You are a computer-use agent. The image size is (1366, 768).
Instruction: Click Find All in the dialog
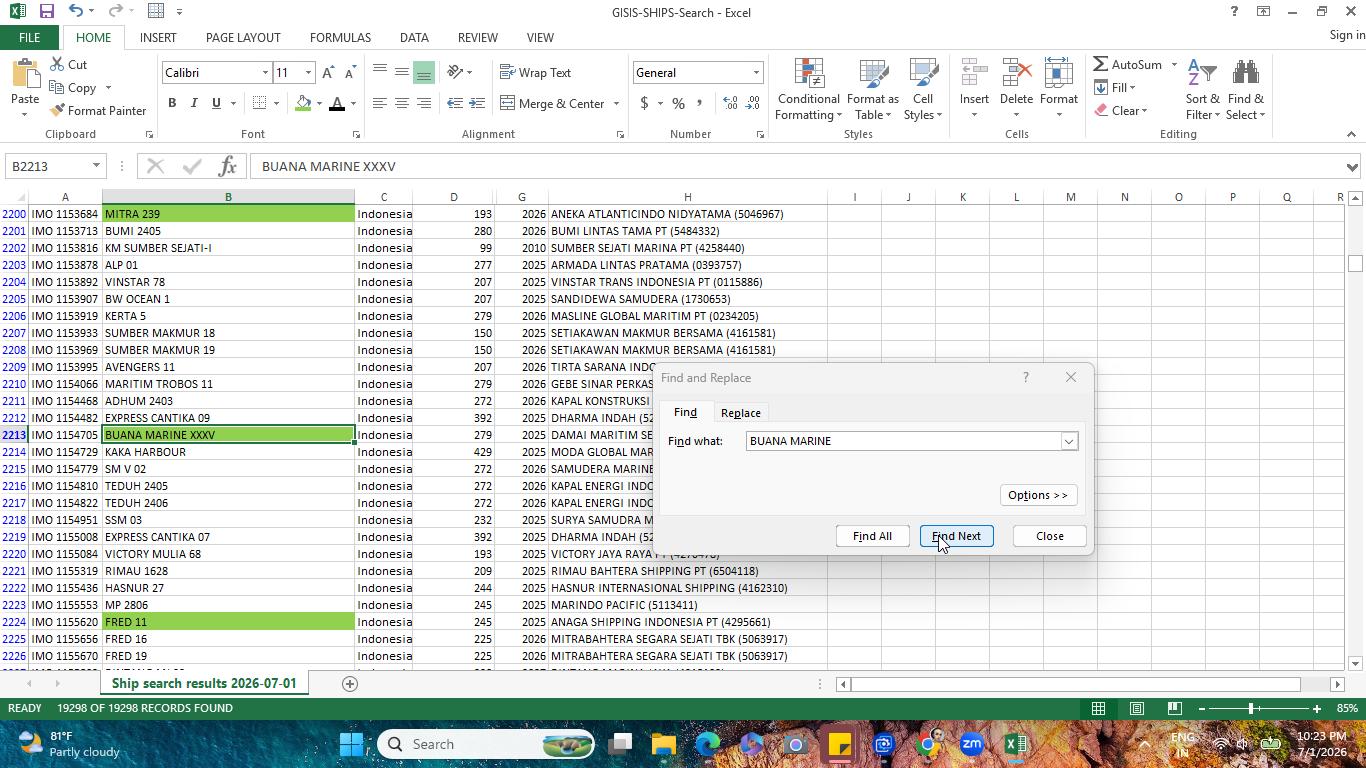872,536
